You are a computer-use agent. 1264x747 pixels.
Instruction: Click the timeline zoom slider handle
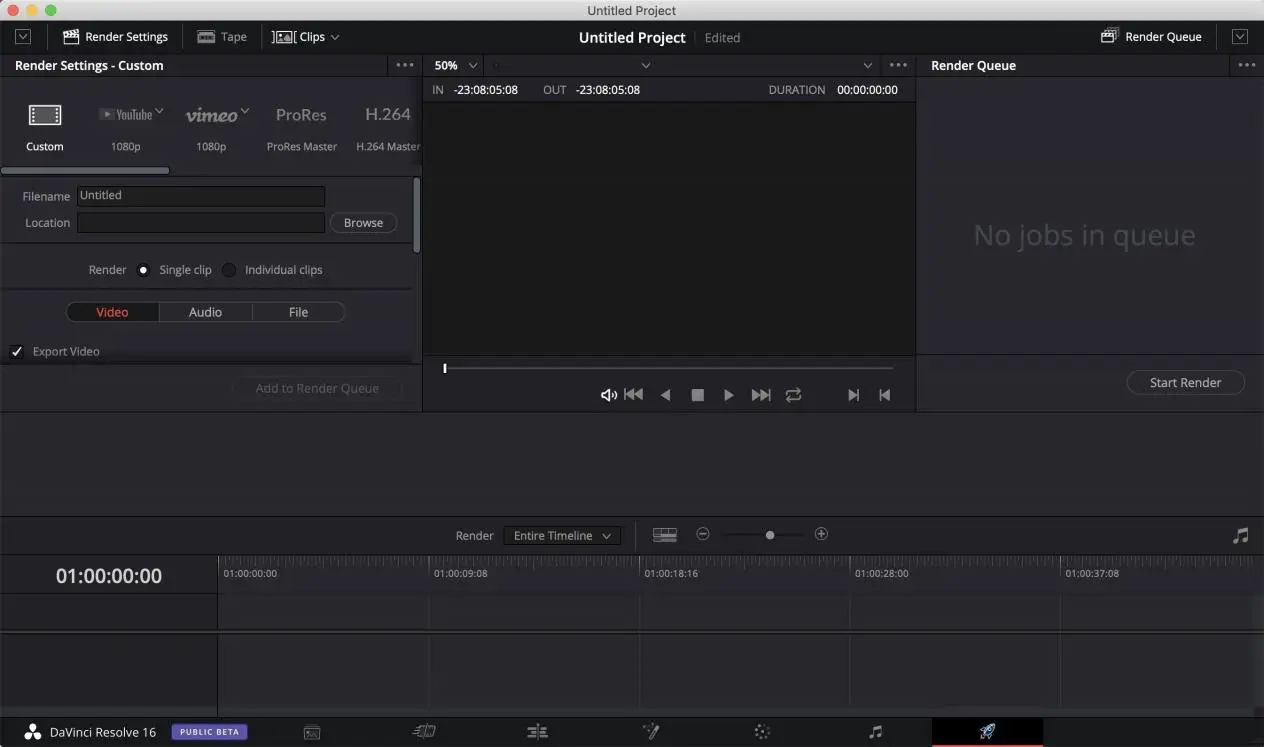[770, 535]
